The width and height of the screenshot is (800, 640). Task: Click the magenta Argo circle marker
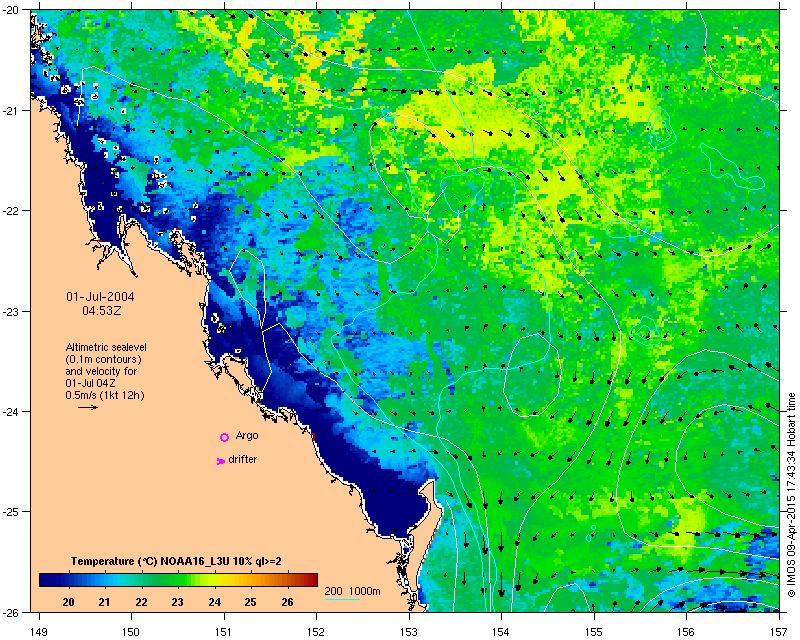coord(224,437)
